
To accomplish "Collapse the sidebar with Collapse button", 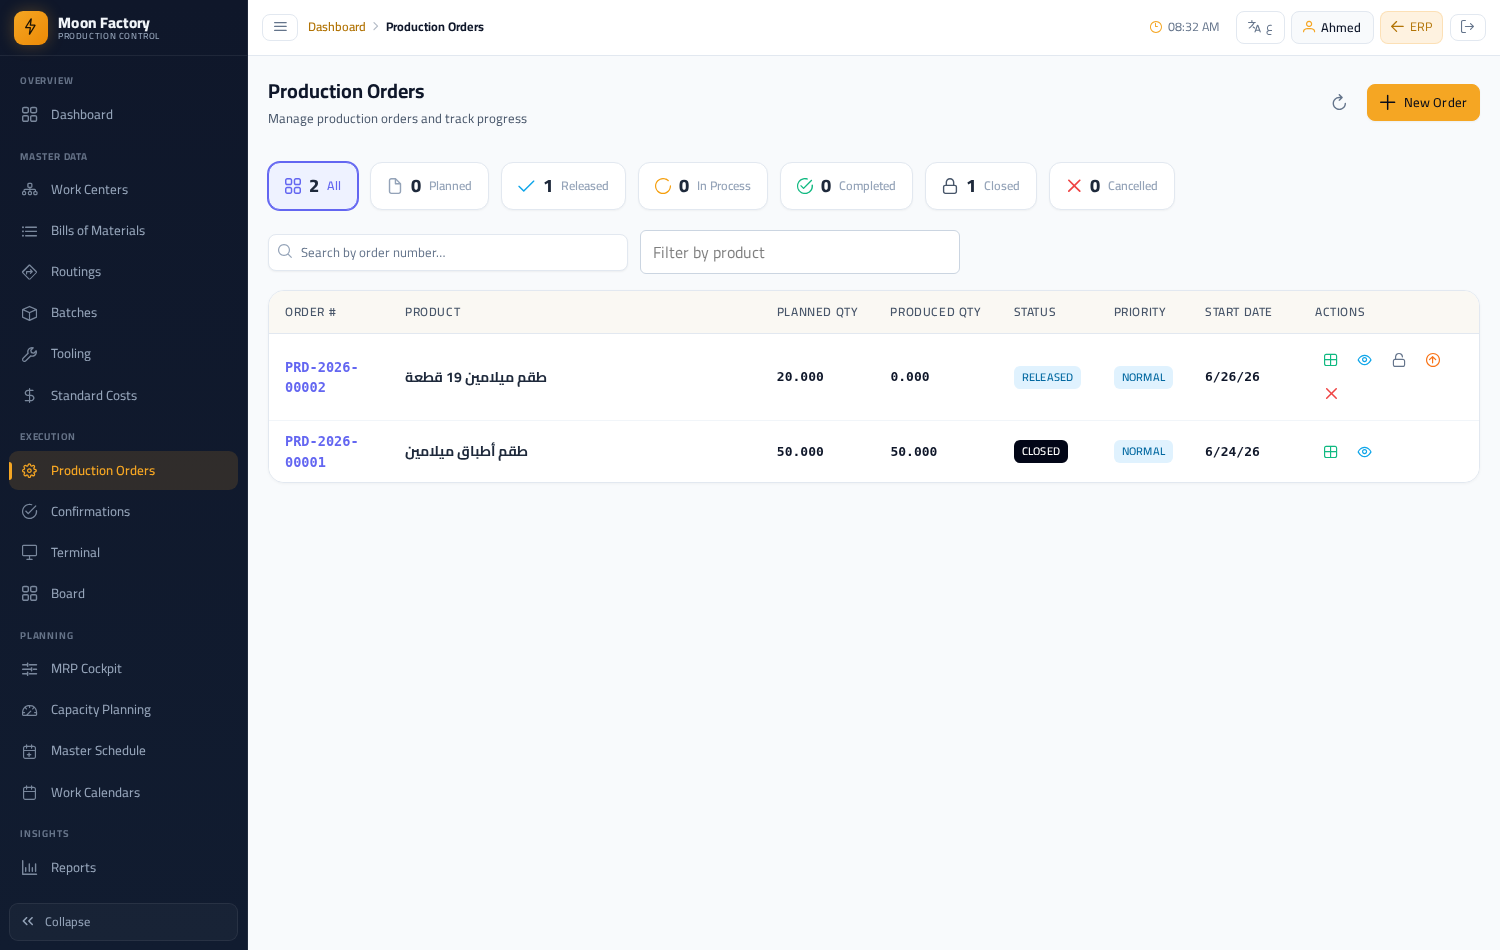I will (x=123, y=922).
